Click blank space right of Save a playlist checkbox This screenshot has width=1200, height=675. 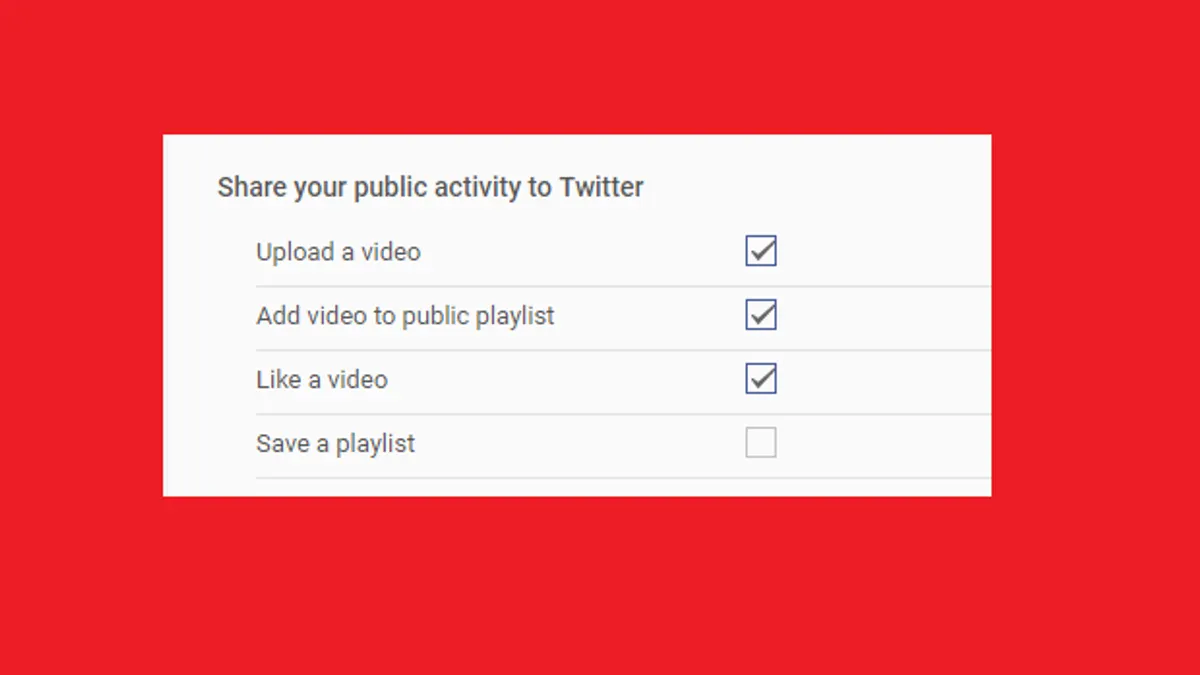tap(884, 443)
